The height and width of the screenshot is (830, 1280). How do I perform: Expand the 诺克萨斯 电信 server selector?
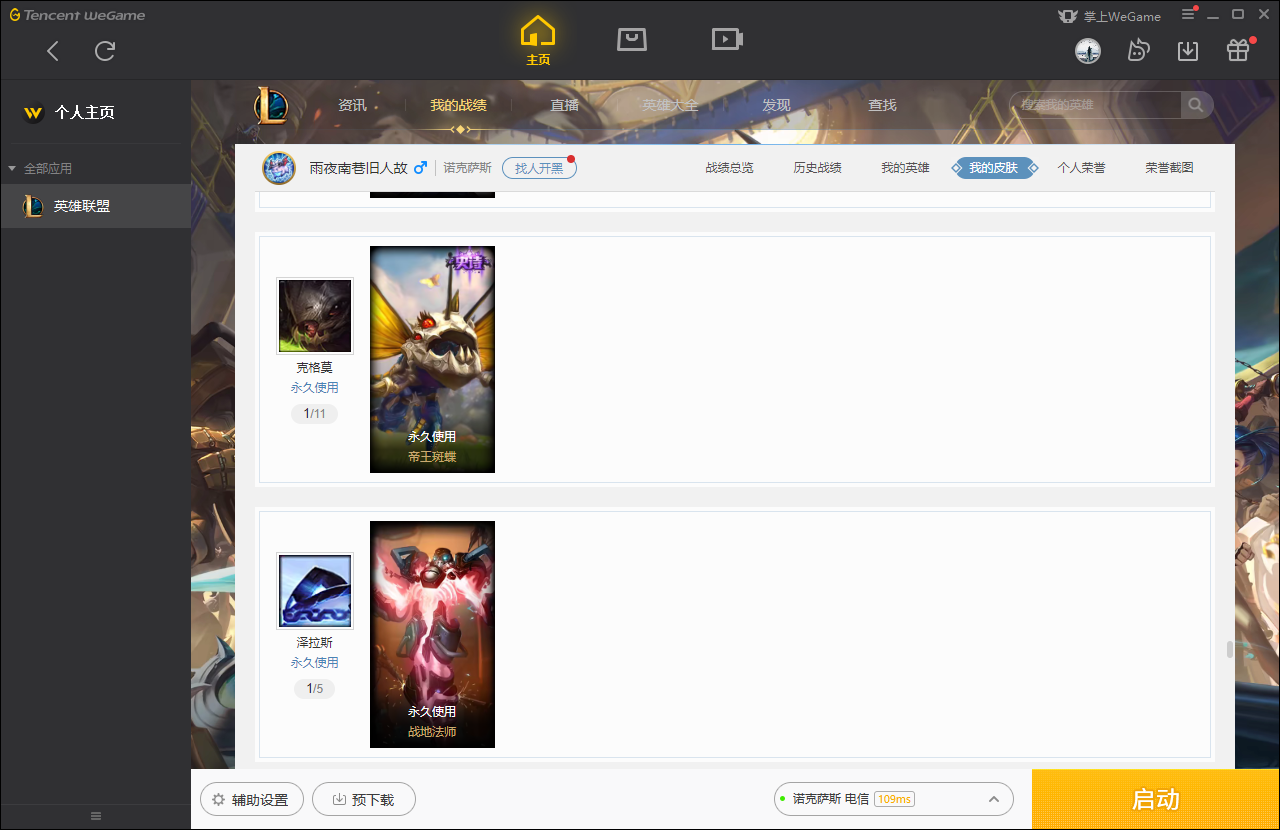tap(894, 799)
